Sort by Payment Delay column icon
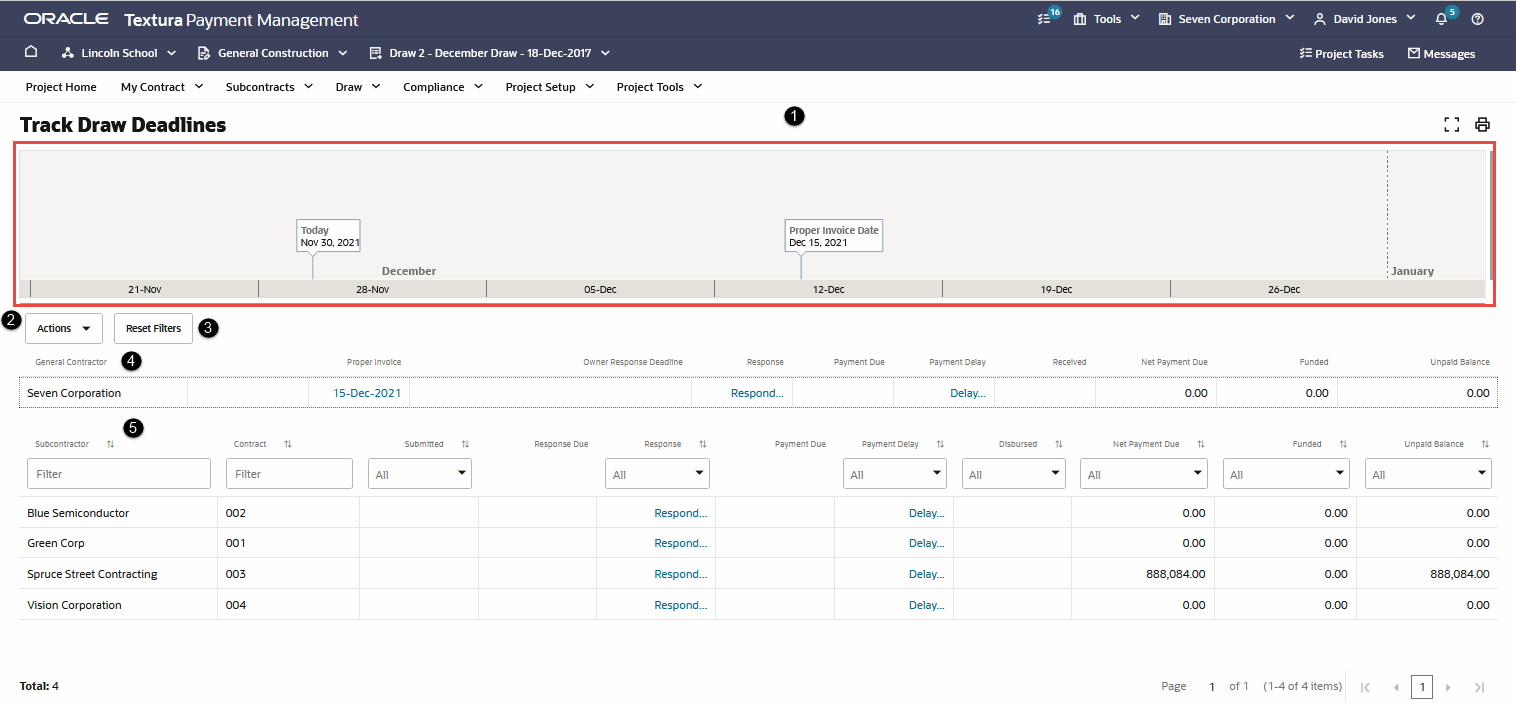The width and height of the screenshot is (1516, 706). point(940,444)
